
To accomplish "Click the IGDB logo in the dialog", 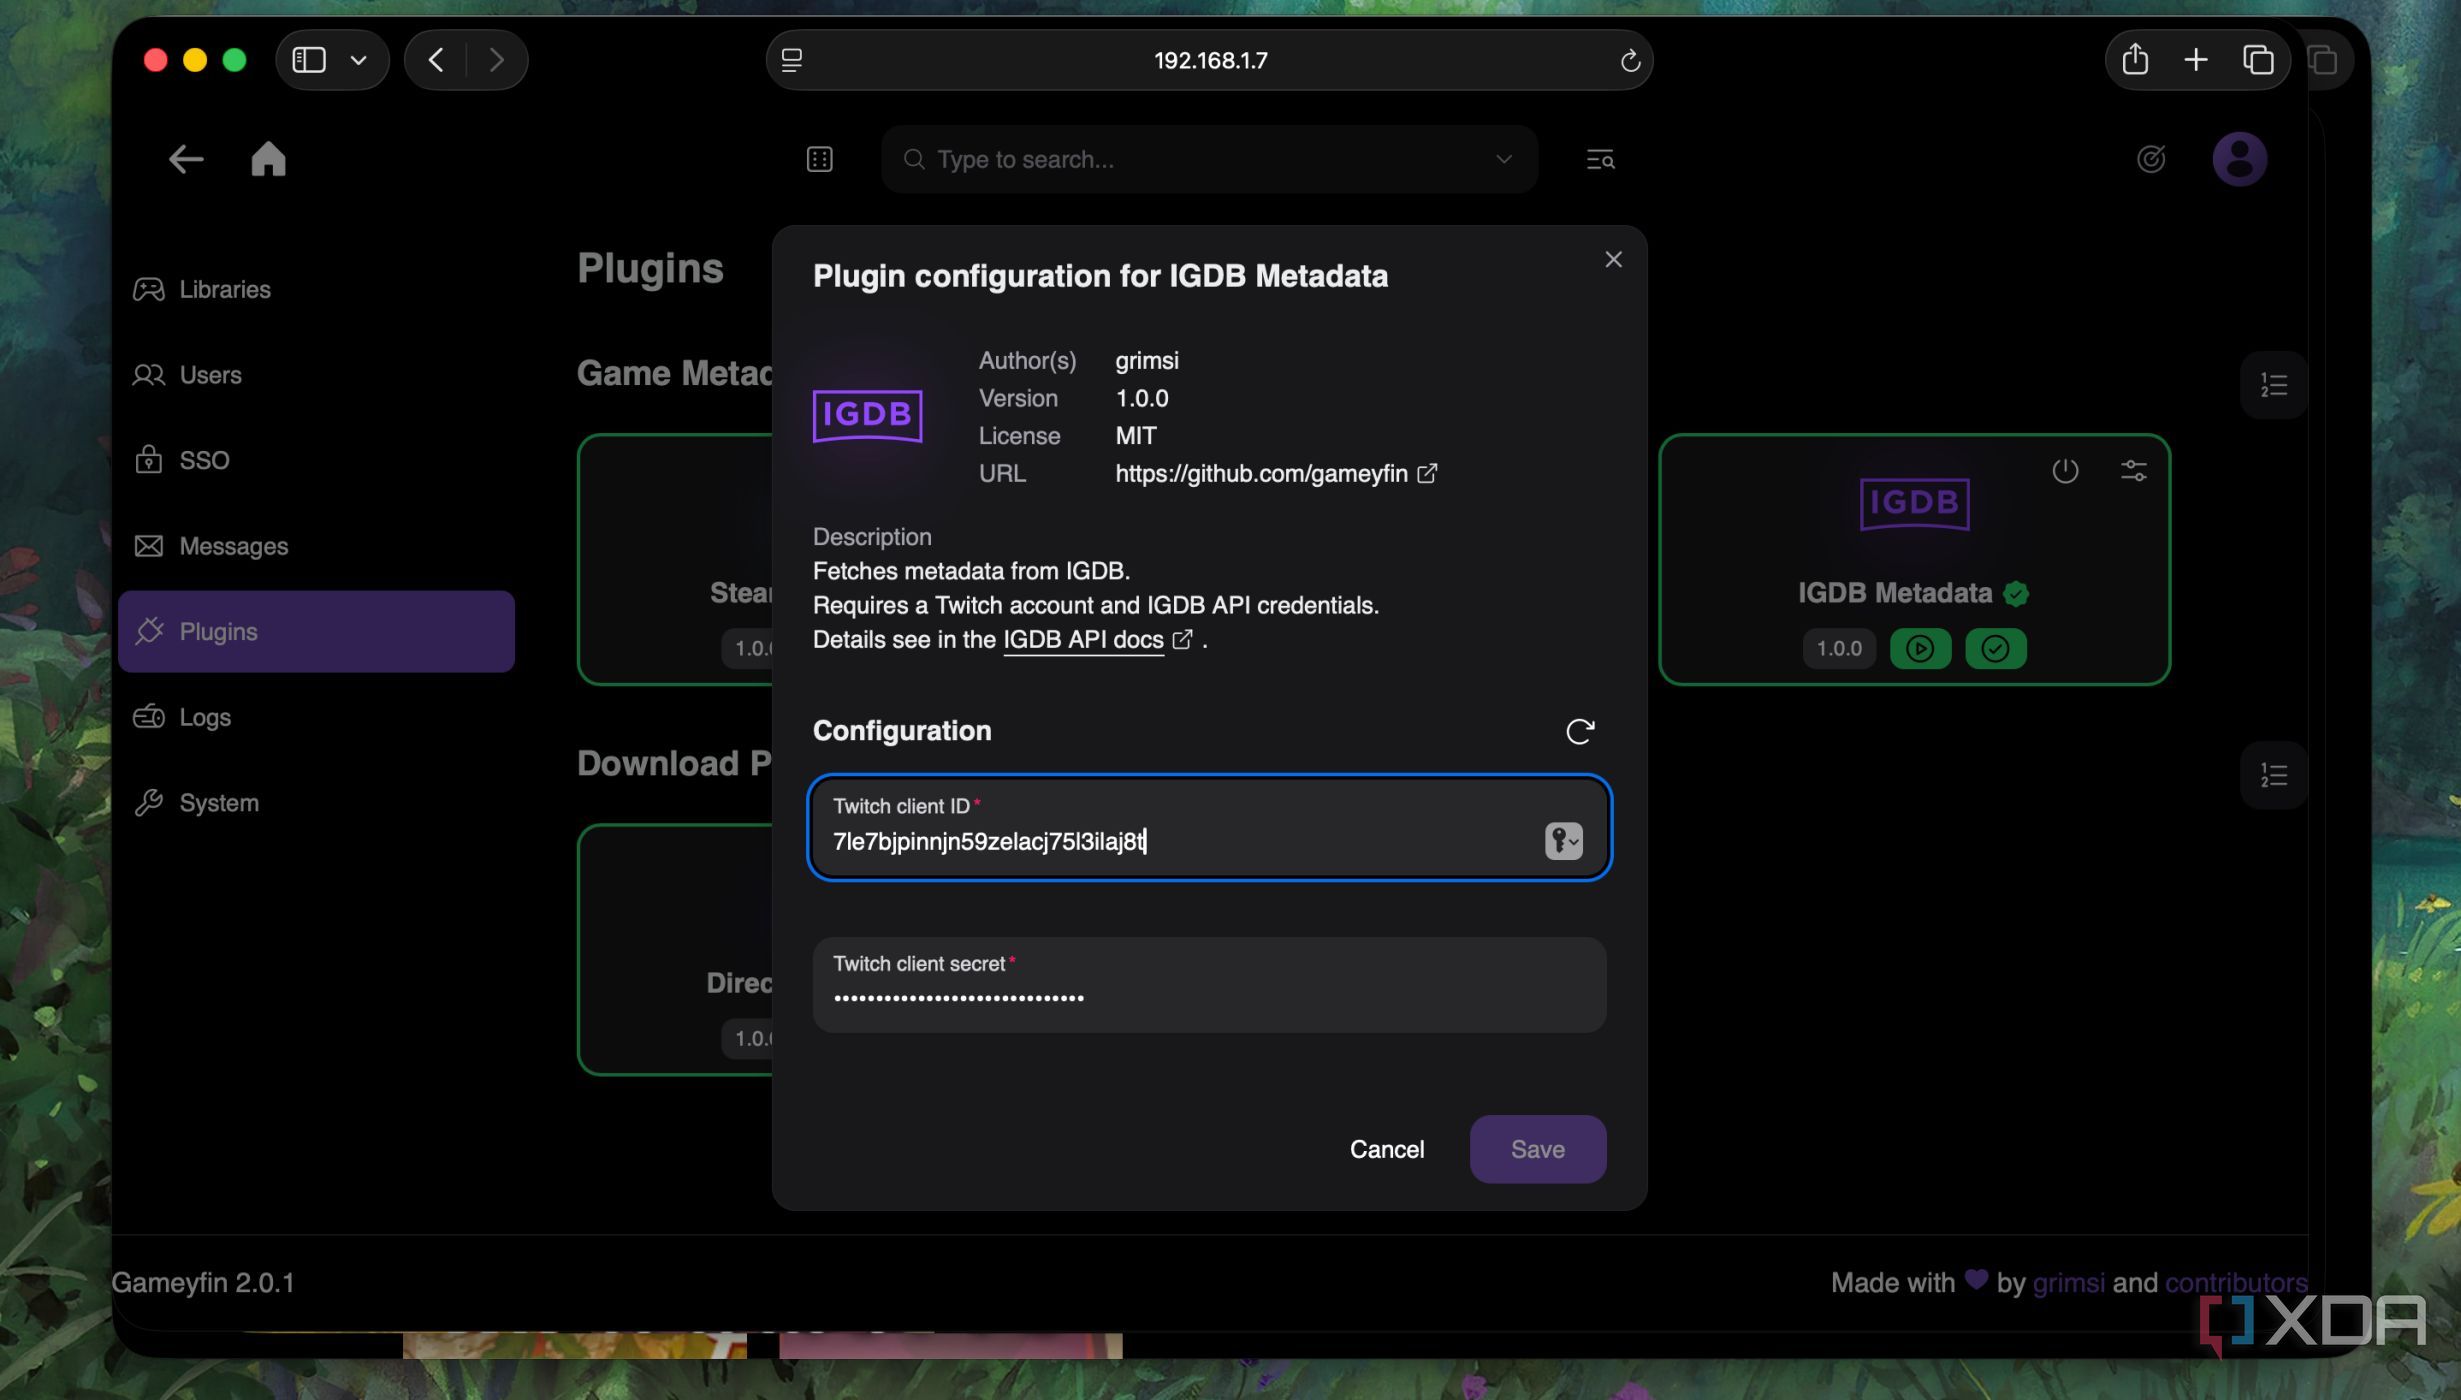I will click(867, 415).
